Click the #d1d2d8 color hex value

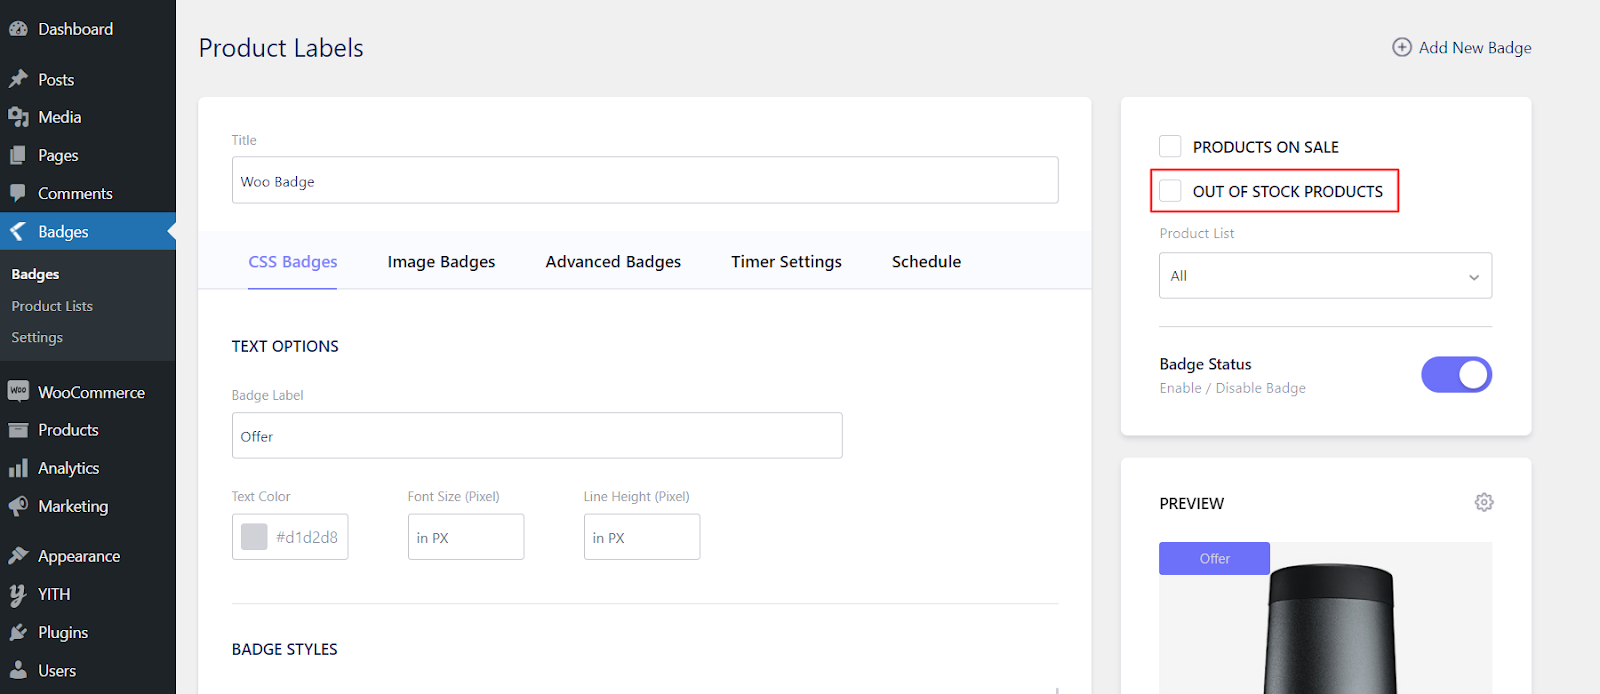pos(307,537)
